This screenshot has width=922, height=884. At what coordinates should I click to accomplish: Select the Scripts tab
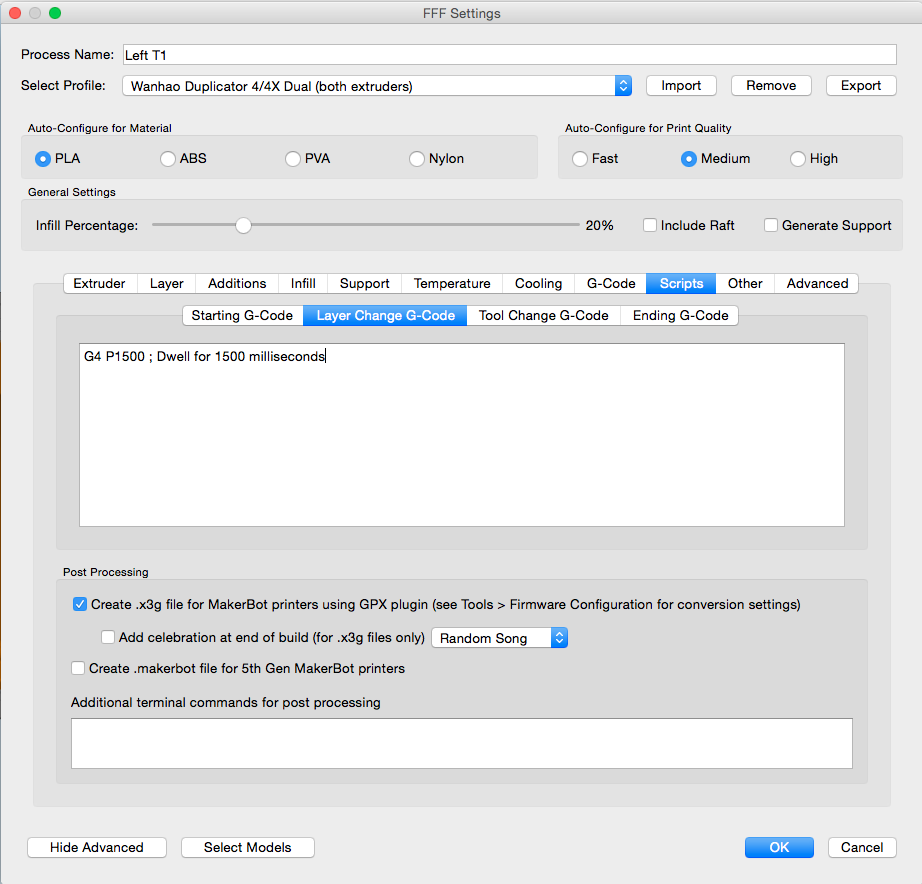(x=681, y=283)
